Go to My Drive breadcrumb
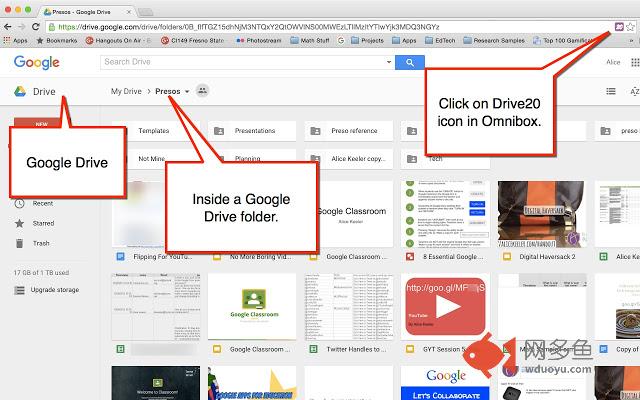The image size is (640, 400). [x=126, y=91]
